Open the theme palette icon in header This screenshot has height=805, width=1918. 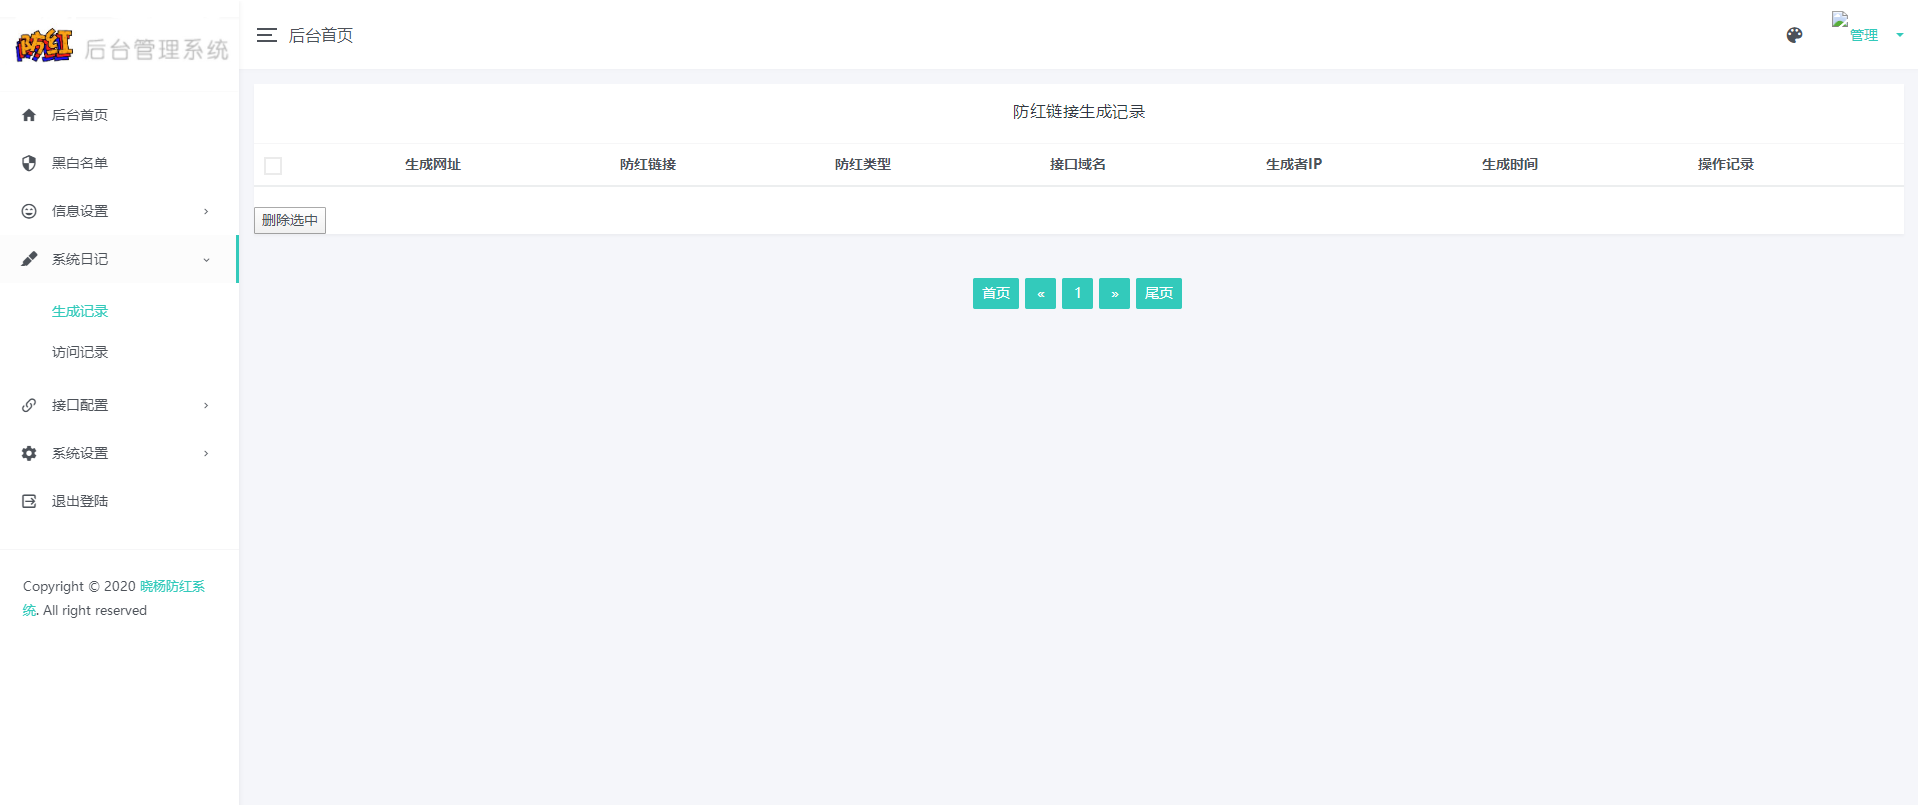click(x=1794, y=35)
